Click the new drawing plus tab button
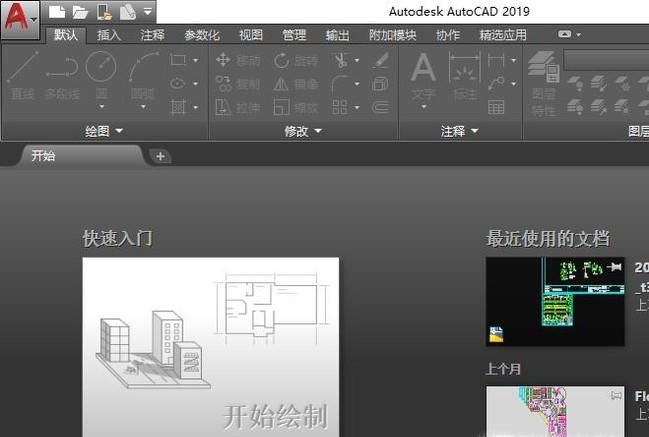 tap(160, 156)
